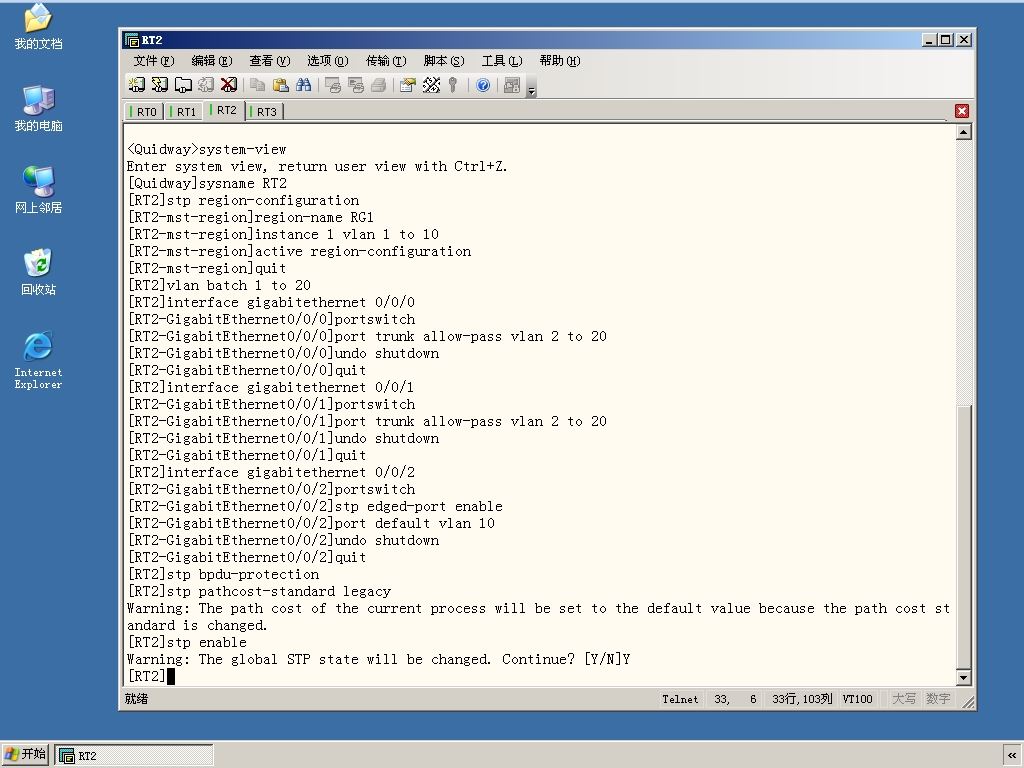Click the '[RT2]stp enable' line
Screen dimensions: 1024x768
tap(187, 643)
